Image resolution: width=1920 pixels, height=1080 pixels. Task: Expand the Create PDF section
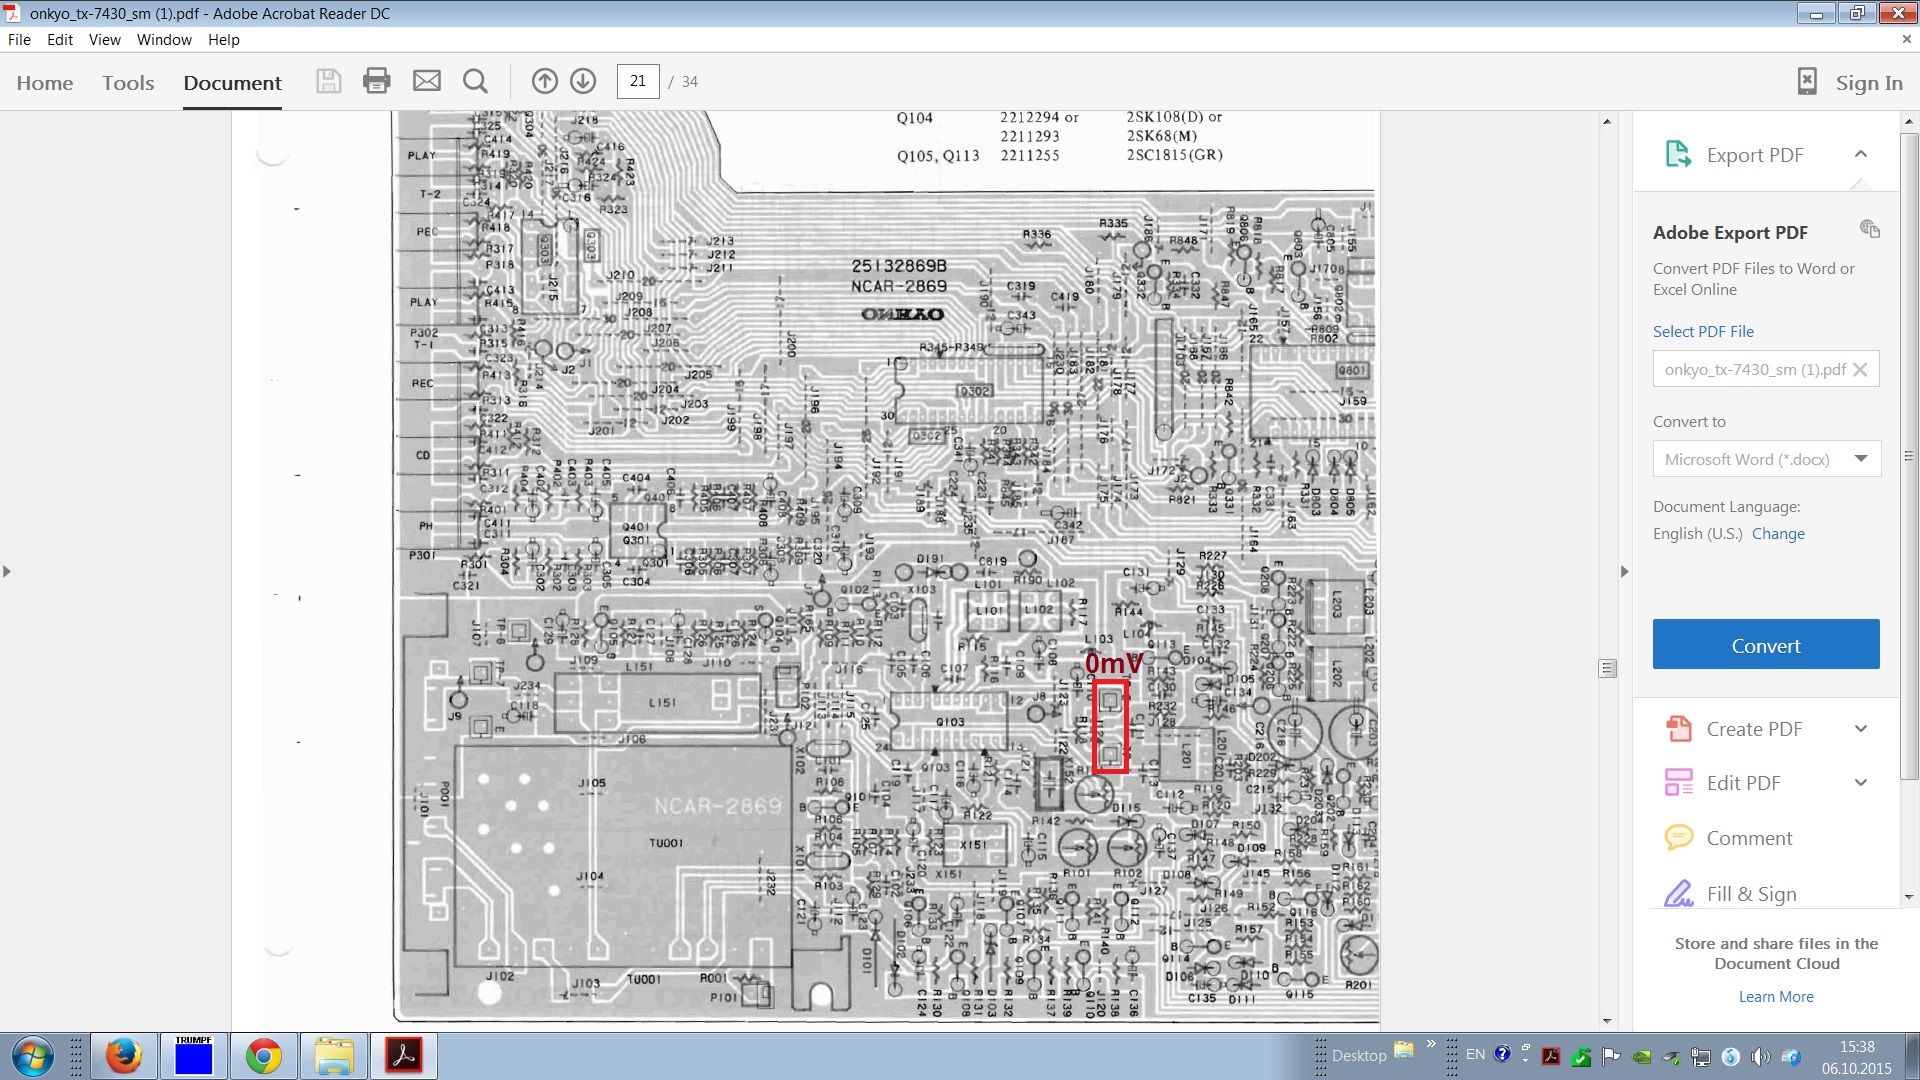pos(1861,729)
